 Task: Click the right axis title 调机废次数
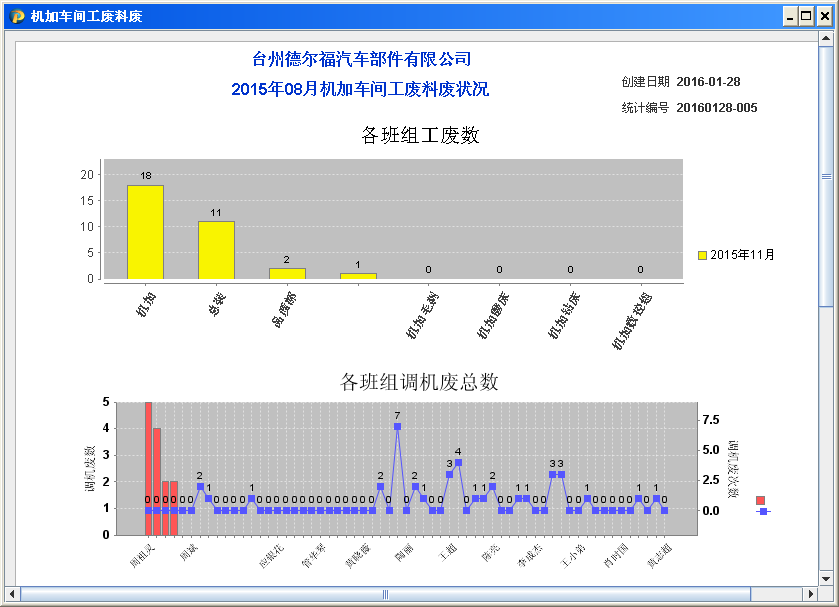click(x=733, y=469)
